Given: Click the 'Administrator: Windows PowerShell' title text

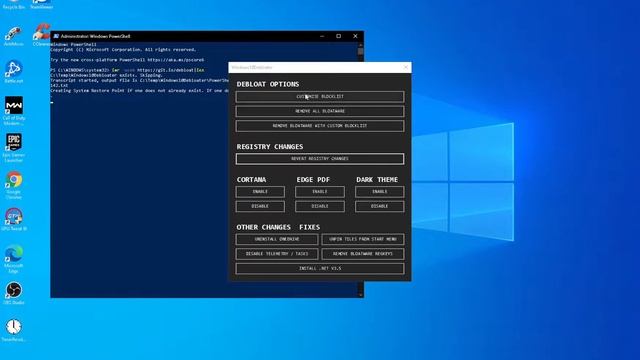Looking at the screenshot, I should coord(96,36).
